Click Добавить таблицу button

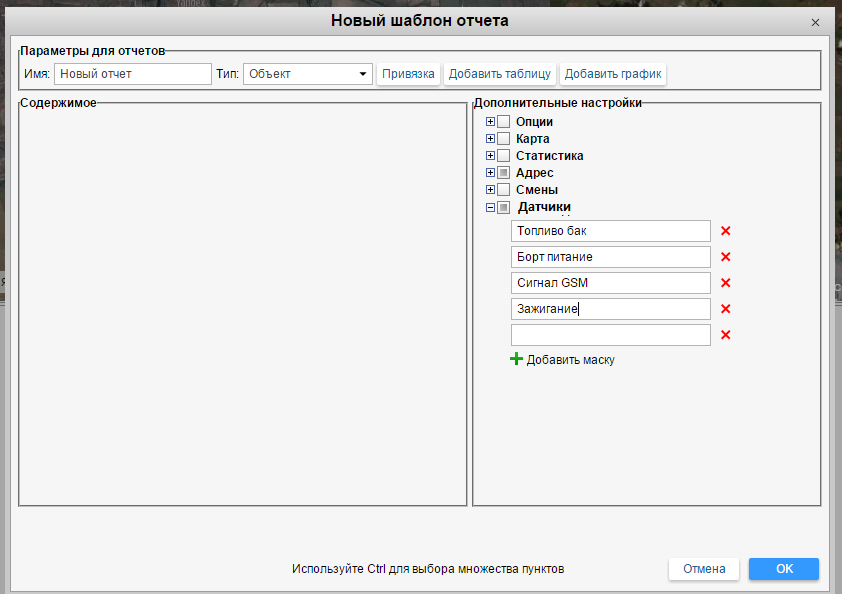click(499, 74)
